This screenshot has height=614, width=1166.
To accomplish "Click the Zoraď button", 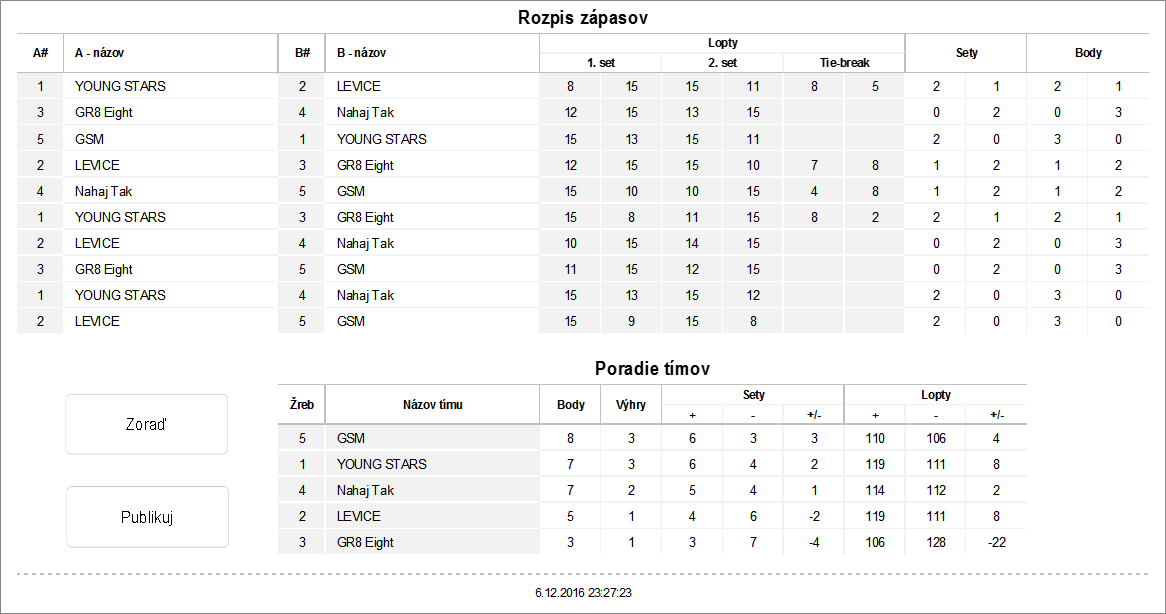I will tap(147, 424).
